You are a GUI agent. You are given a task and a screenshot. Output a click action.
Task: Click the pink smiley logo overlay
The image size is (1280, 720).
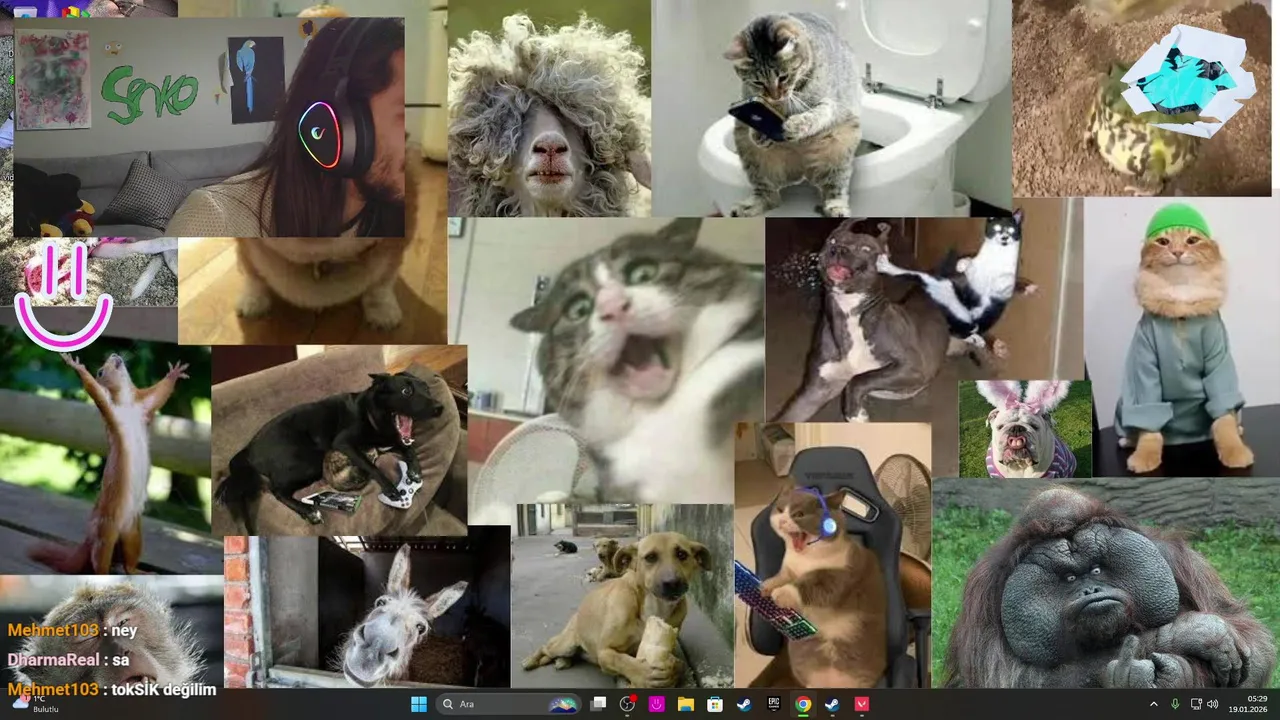62,295
